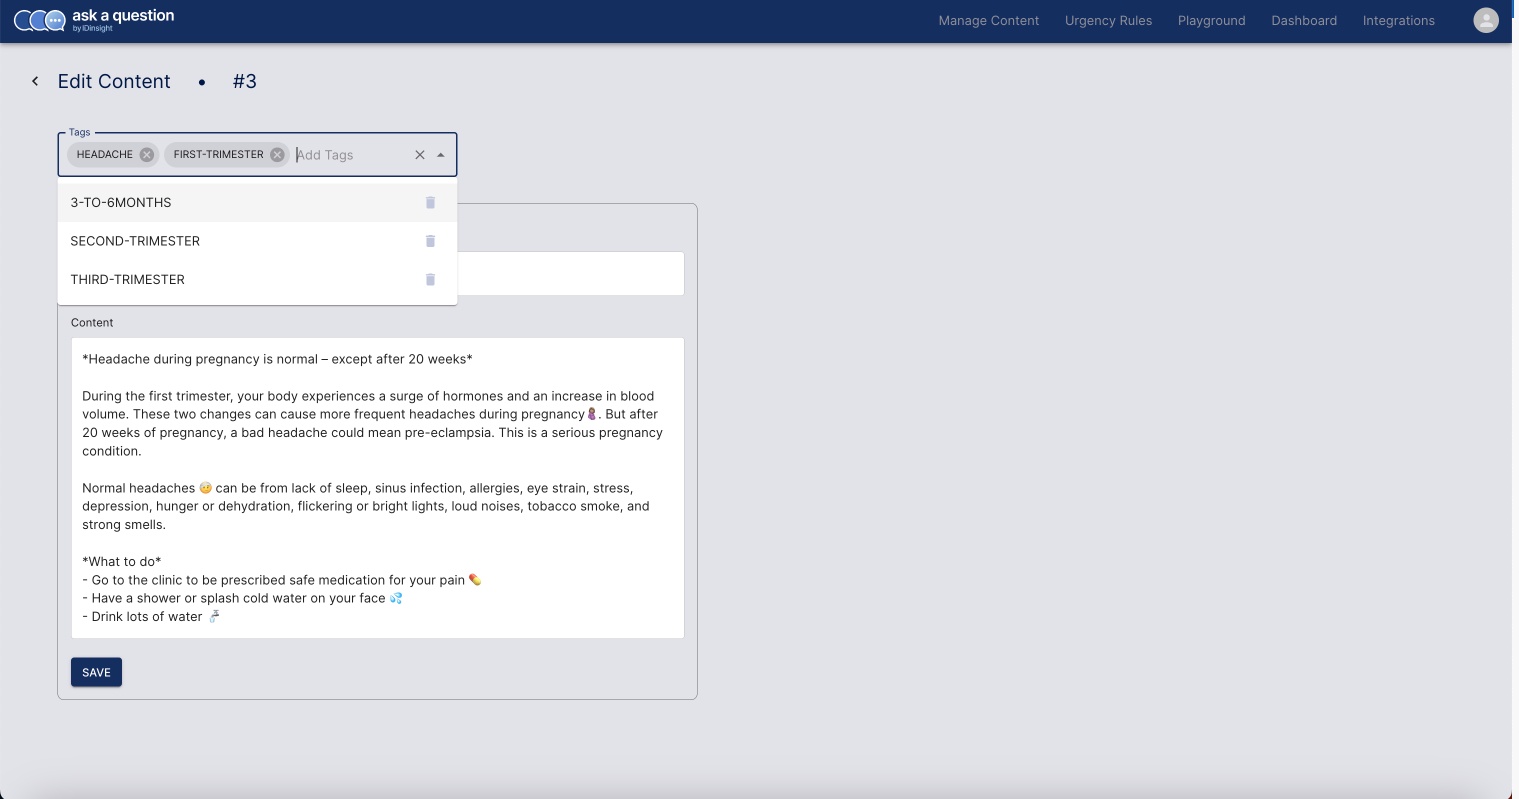
Task: Open the Dashboard page
Action: 1304,21
